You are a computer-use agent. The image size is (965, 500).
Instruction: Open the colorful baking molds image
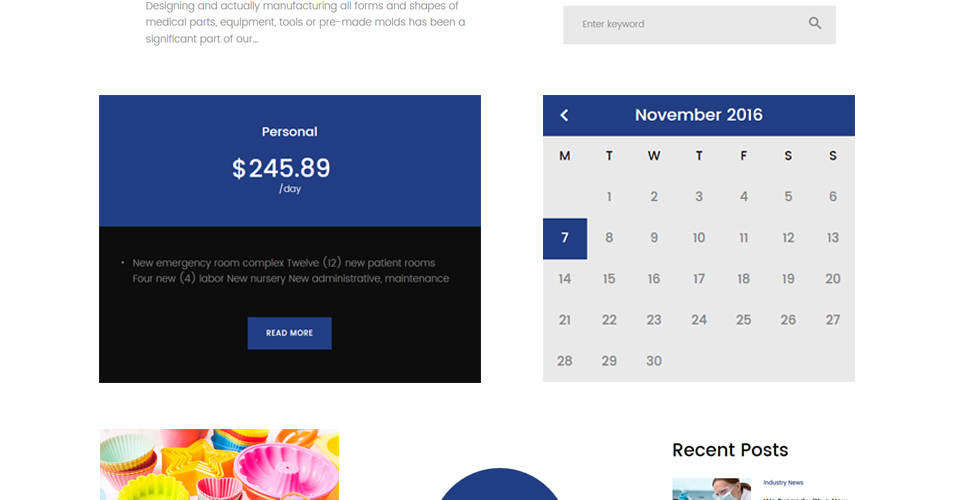pos(219,464)
